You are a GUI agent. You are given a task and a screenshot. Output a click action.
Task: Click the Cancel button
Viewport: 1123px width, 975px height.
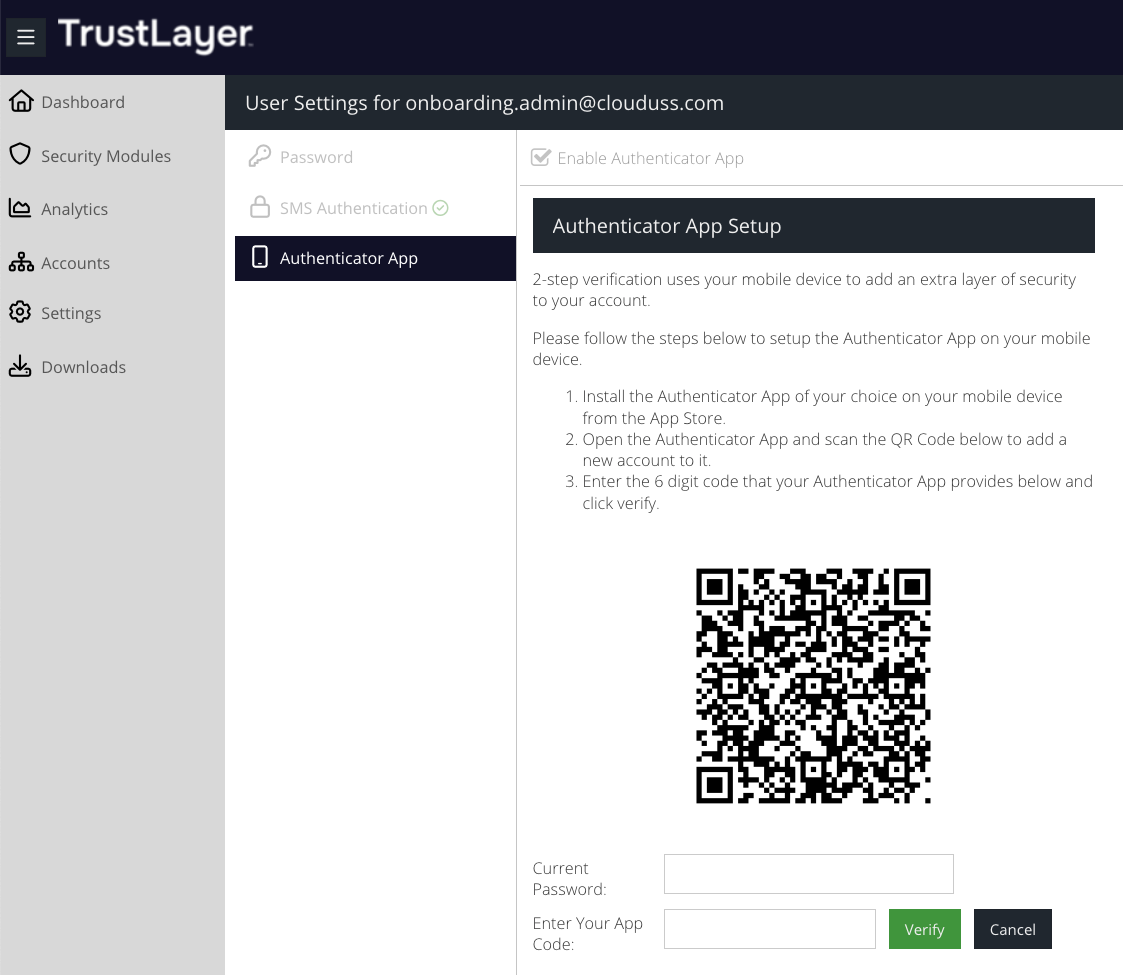click(x=1013, y=929)
